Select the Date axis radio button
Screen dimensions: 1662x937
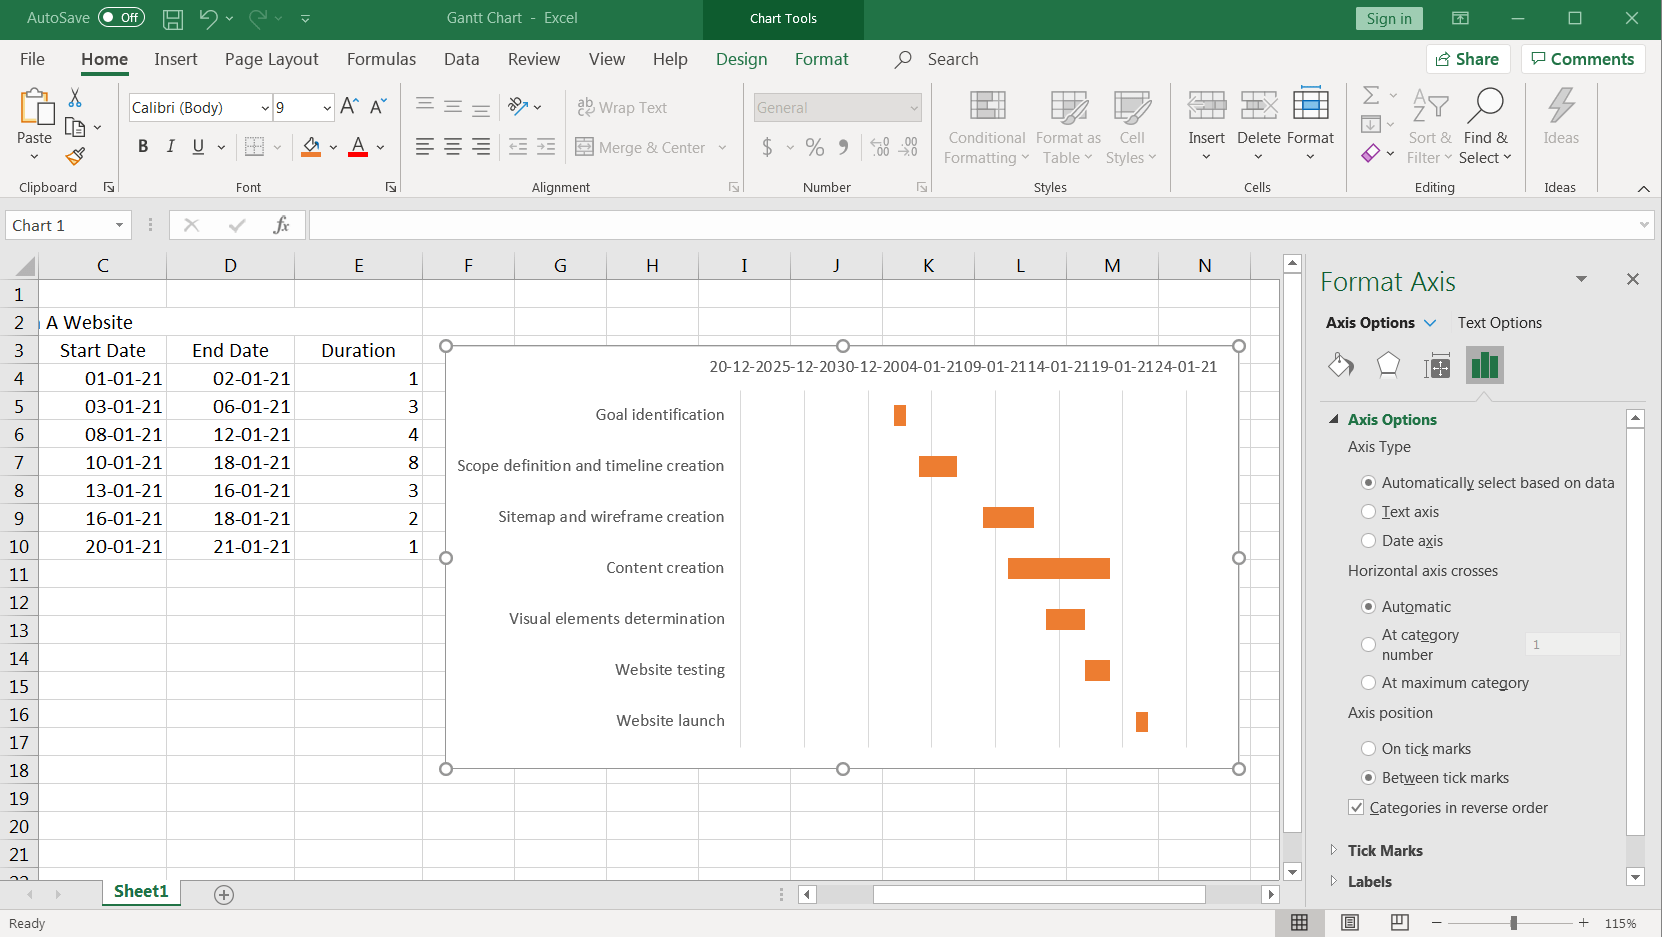tap(1368, 541)
